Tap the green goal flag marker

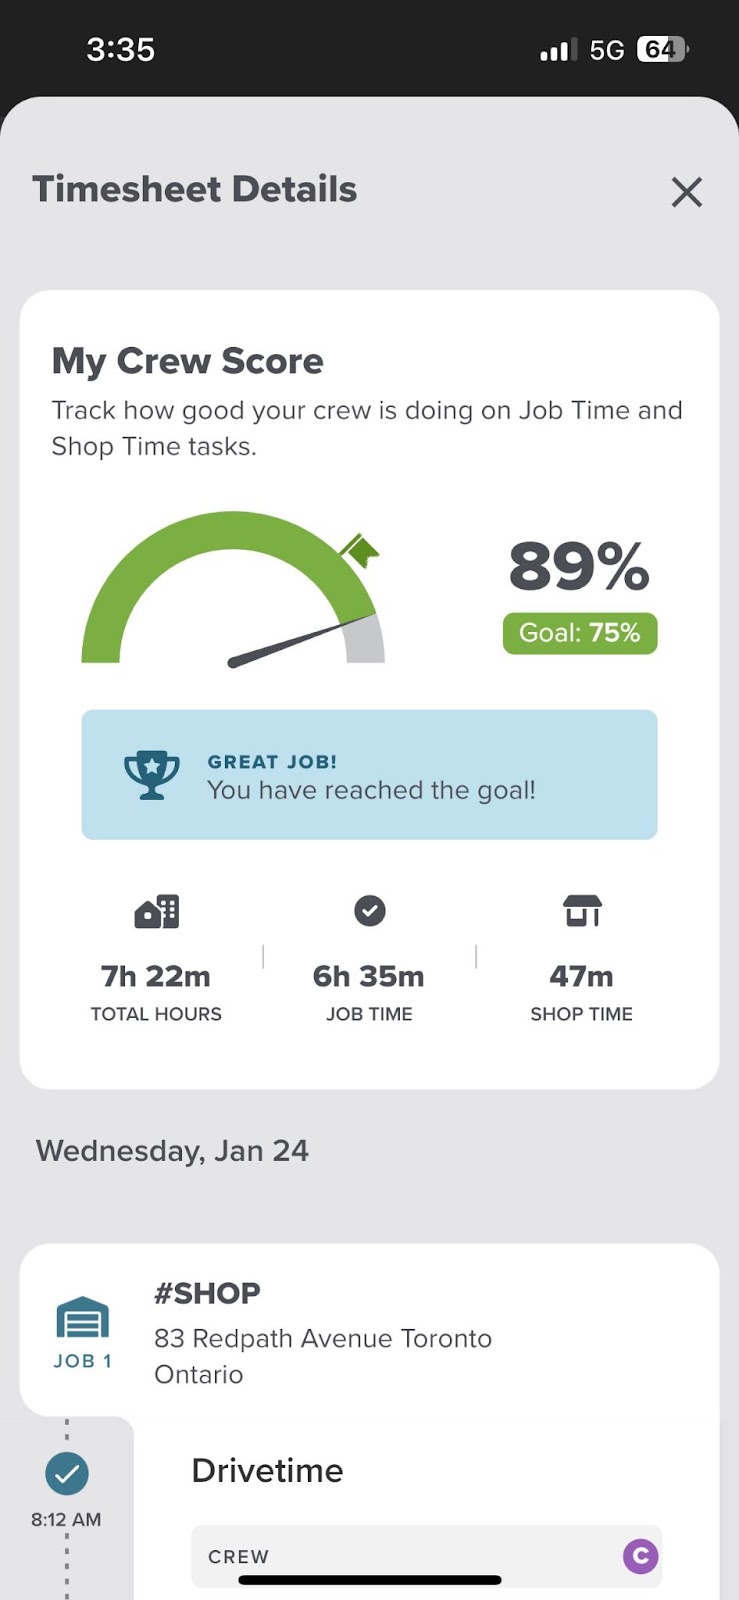pos(359,549)
